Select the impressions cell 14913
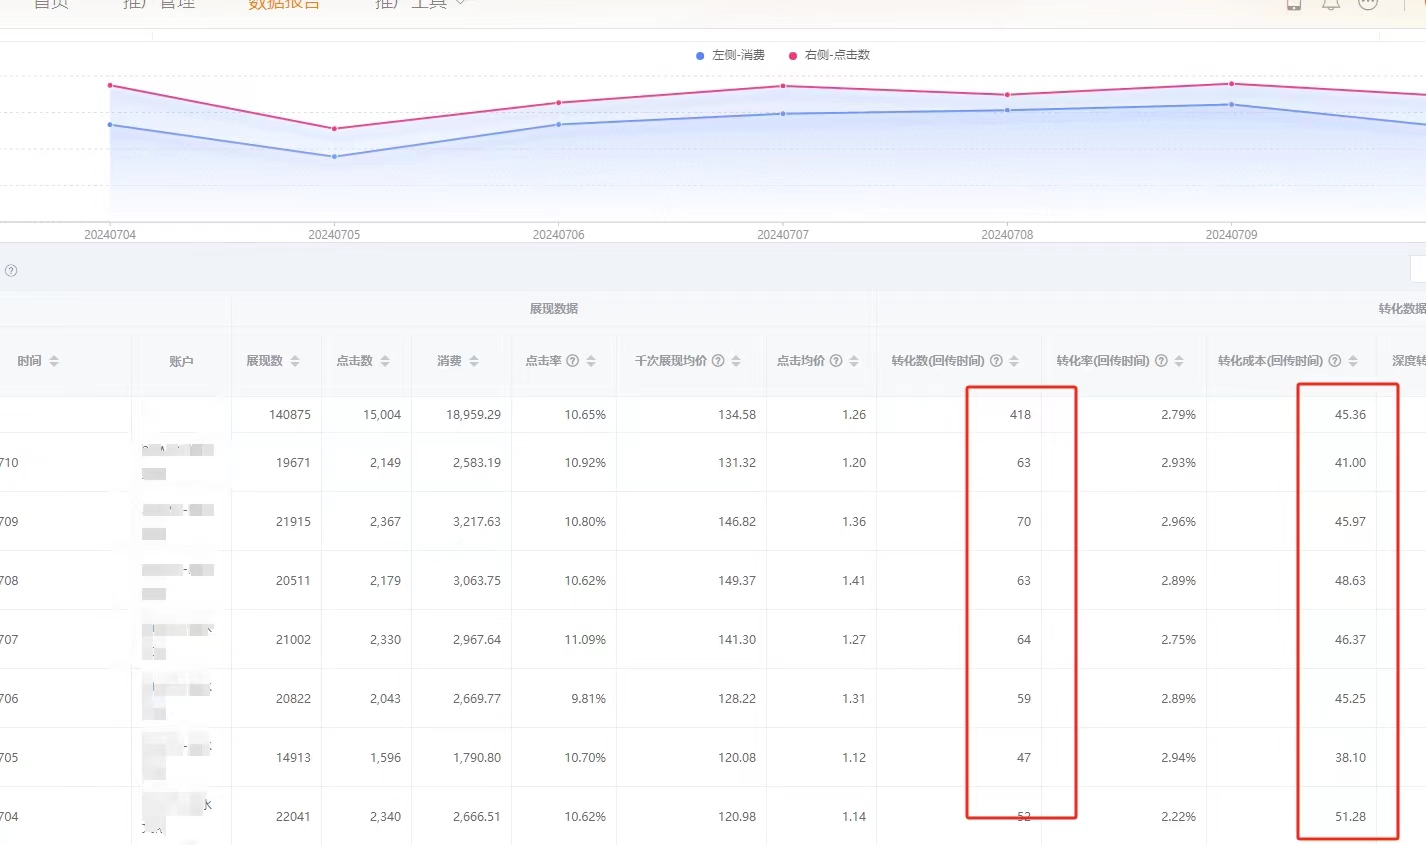The image size is (1426, 845). (x=293, y=758)
